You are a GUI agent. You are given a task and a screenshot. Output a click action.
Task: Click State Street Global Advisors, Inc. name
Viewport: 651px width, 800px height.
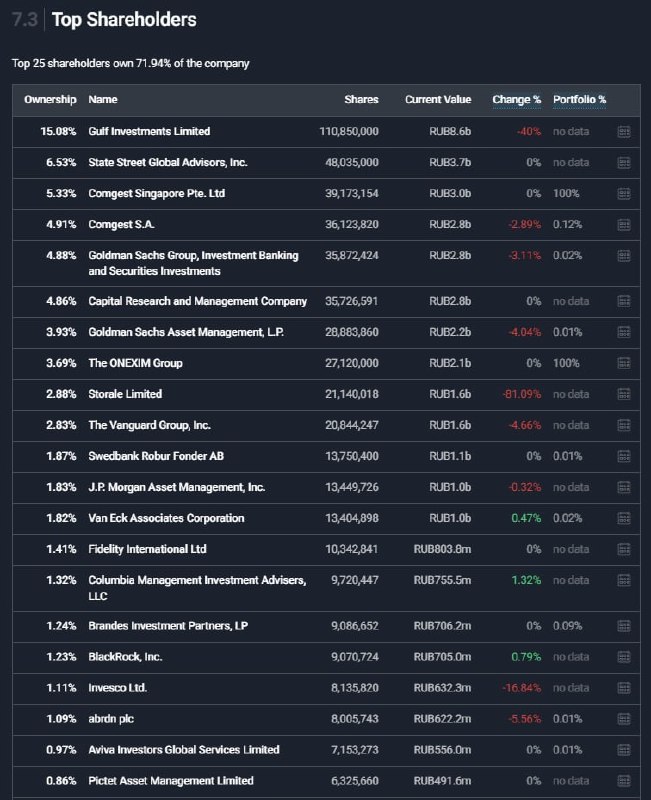168,162
